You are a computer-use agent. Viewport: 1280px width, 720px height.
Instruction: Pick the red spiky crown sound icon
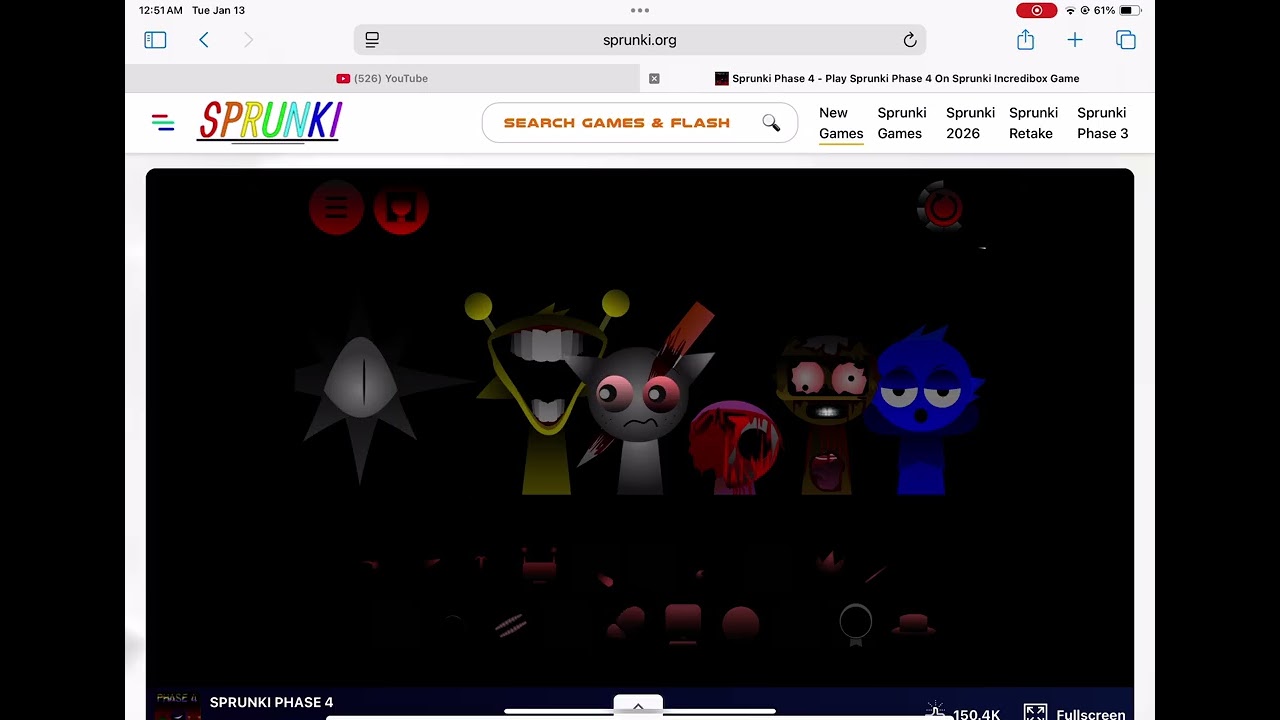point(829,561)
